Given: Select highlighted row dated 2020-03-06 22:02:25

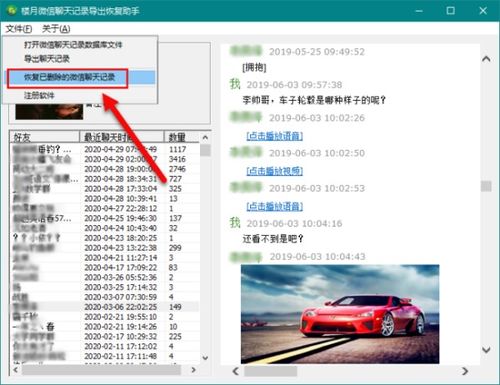Looking at the screenshot, I should point(105,307).
